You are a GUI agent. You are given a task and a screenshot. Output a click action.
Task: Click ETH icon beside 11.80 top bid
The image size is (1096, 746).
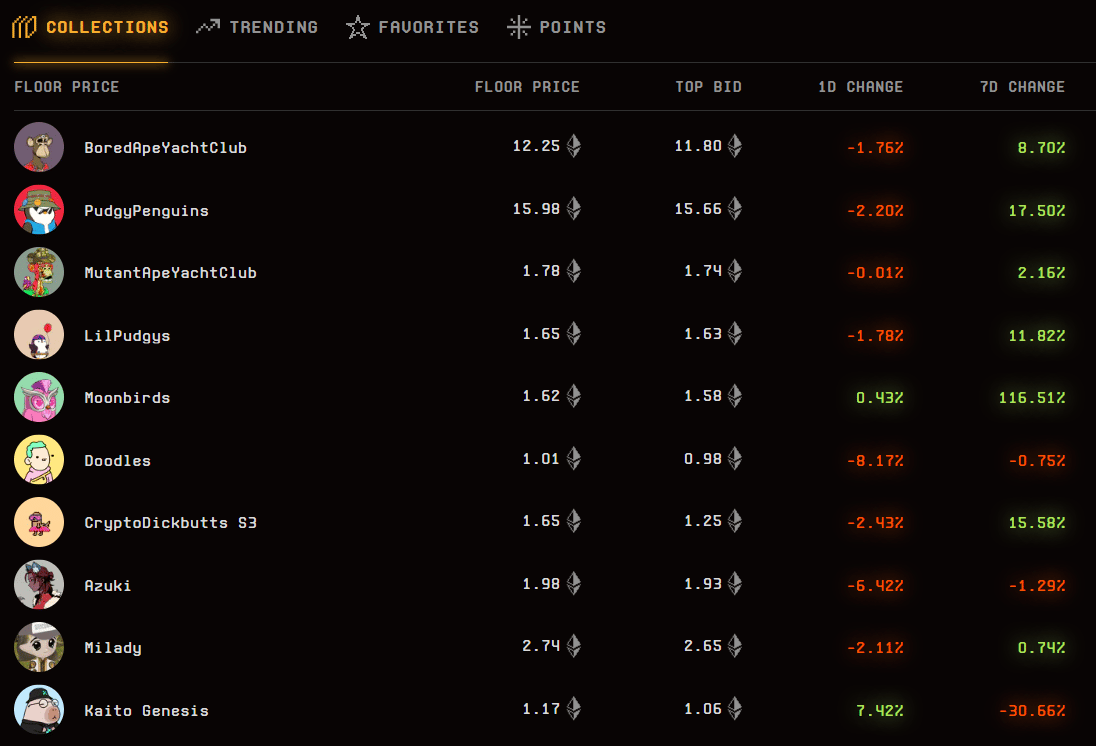click(735, 145)
